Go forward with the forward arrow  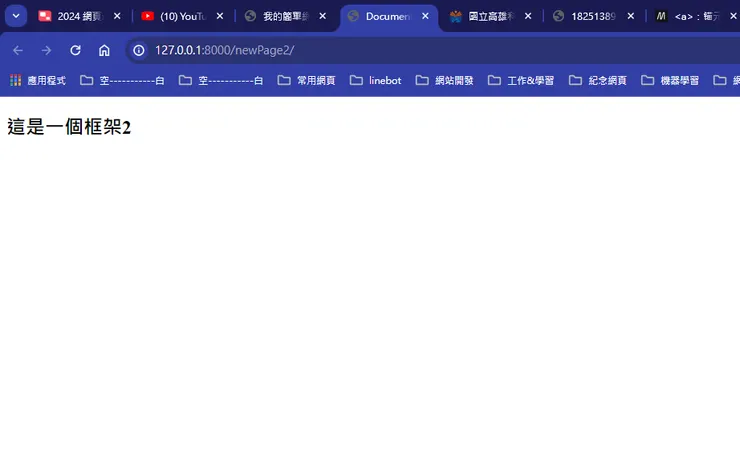click(46, 50)
